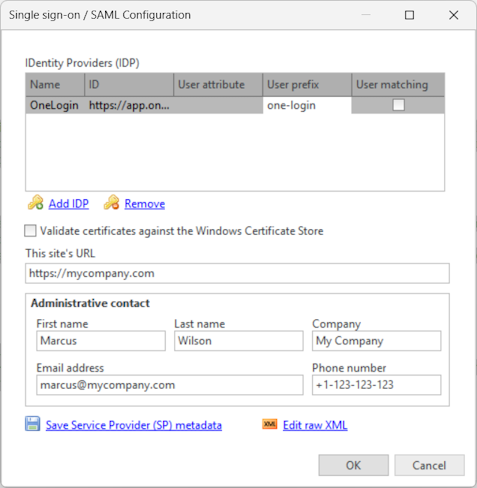This screenshot has width=477, height=488.
Task: Toggle User matching checkbox for OneLogin
Action: (x=398, y=105)
